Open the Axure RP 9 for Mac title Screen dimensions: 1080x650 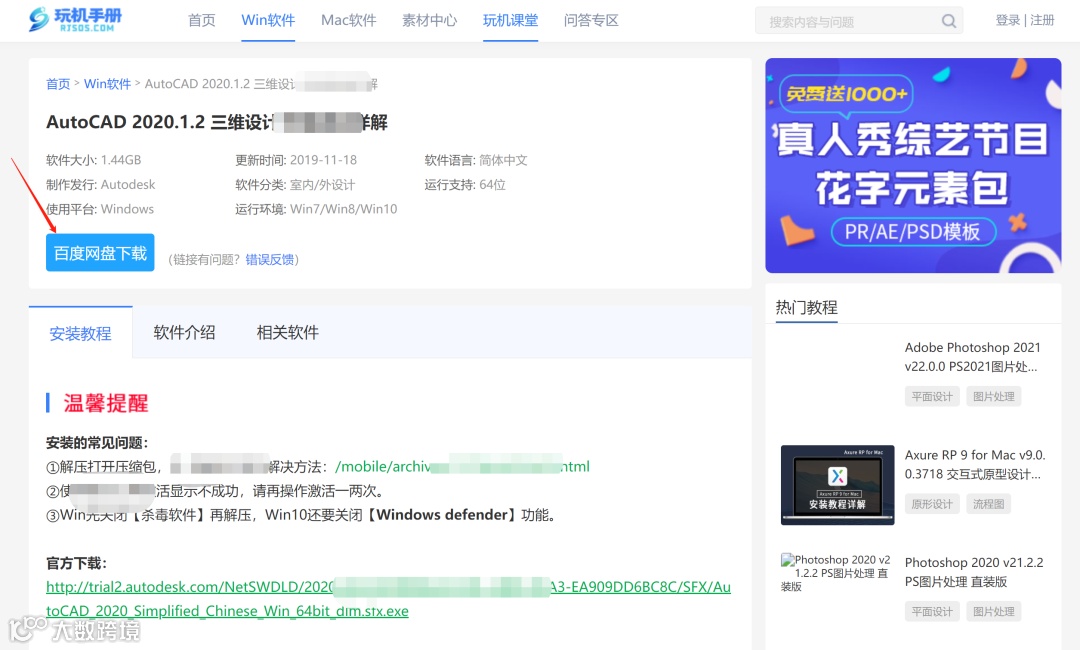tap(975, 464)
